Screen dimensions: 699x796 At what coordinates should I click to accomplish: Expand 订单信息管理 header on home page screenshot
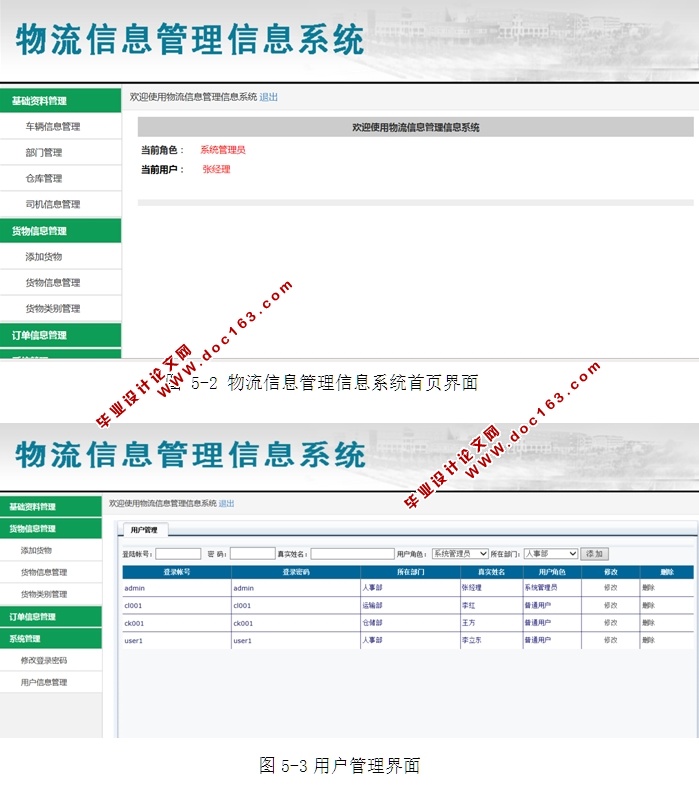tap(60, 335)
